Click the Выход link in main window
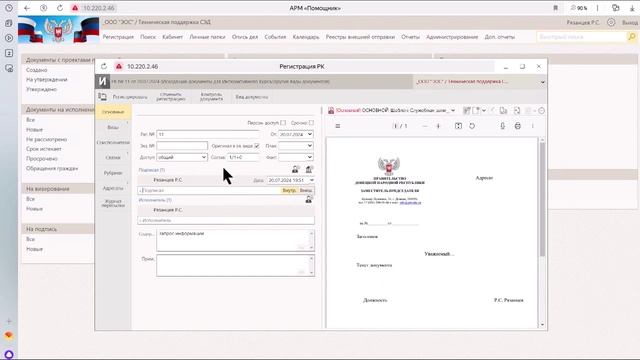Viewport: 640px width, 360px height. tap(630, 22)
